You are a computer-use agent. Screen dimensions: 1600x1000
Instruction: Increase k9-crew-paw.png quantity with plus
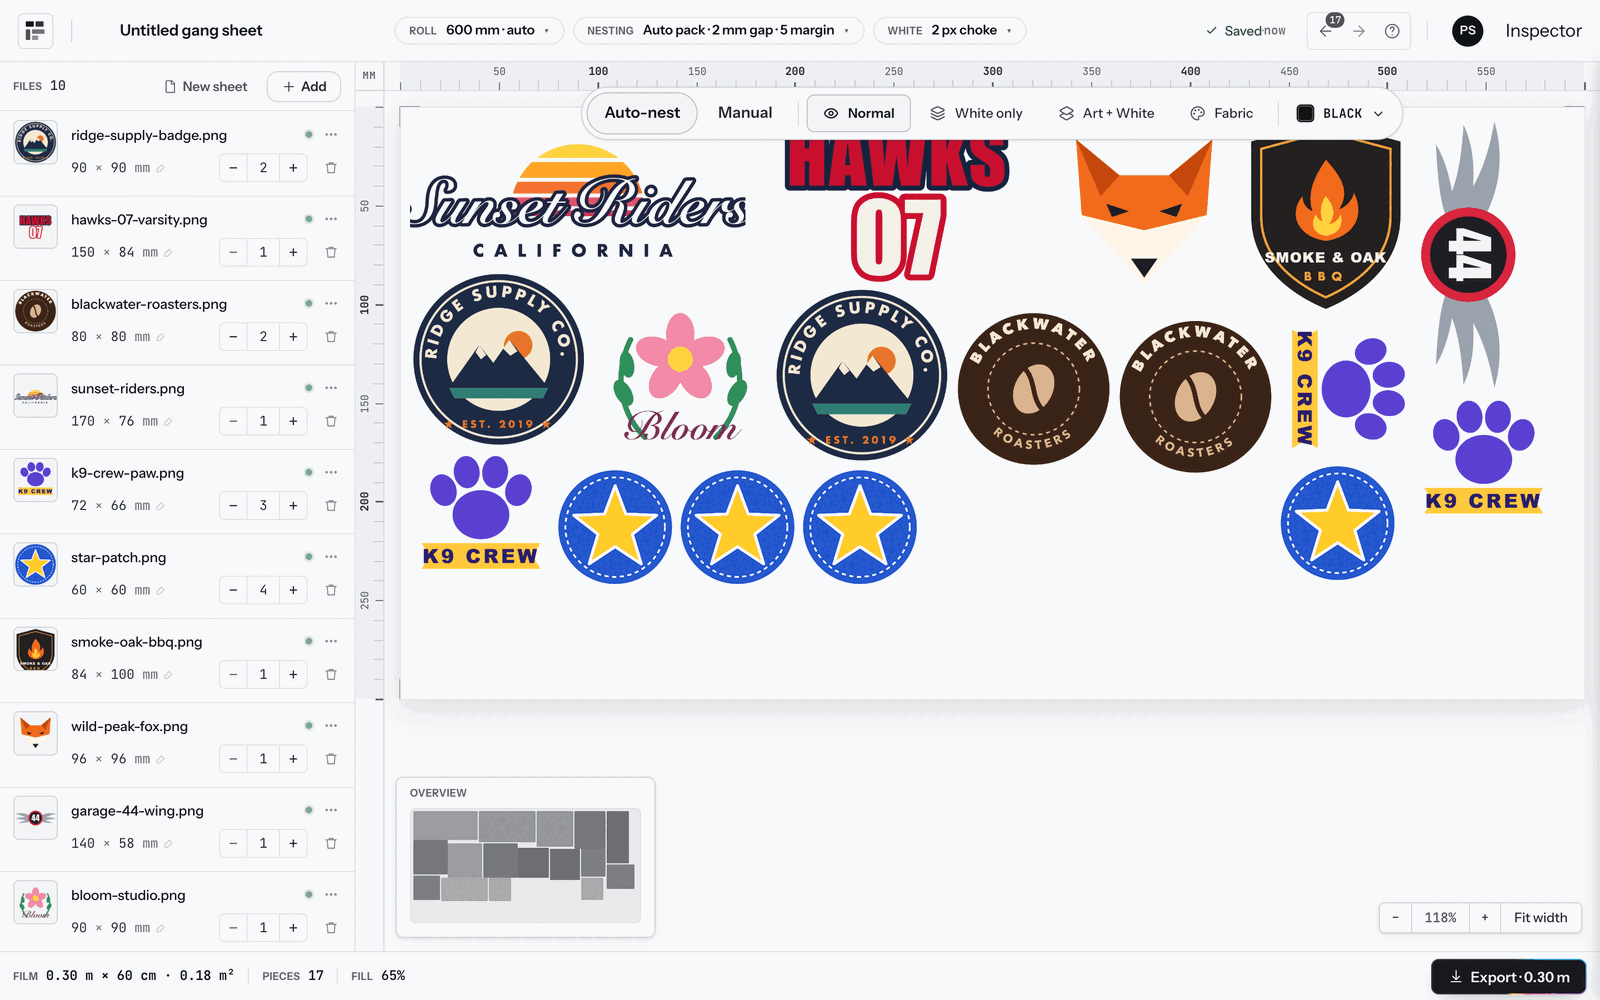(x=293, y=505)
